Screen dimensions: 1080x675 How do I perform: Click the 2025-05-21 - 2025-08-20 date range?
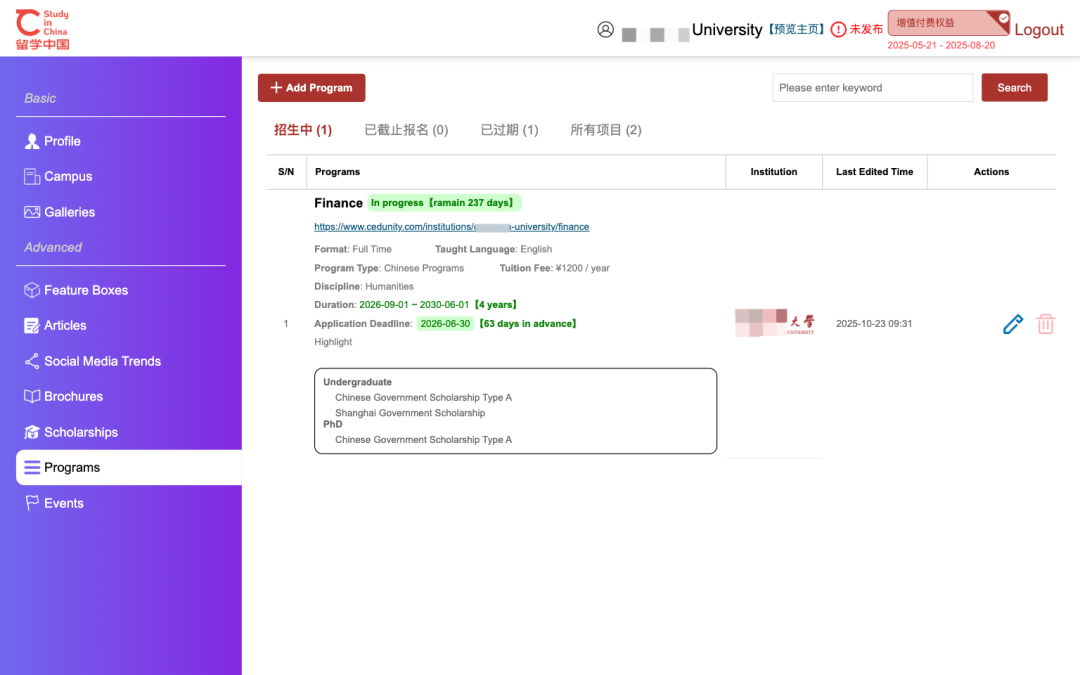[x=941, y=45]
